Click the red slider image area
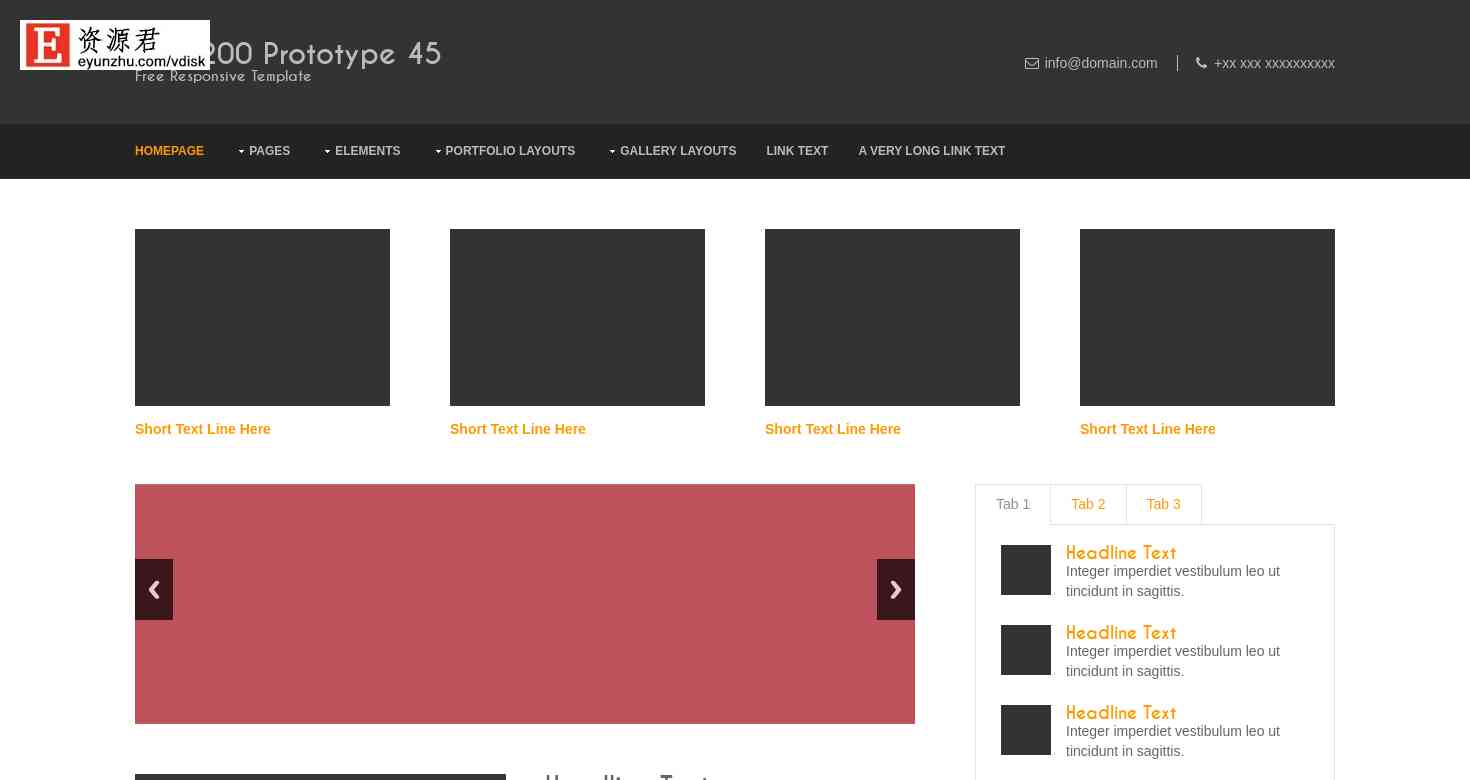The image size is (1470, 780). (x=525, y=604)
